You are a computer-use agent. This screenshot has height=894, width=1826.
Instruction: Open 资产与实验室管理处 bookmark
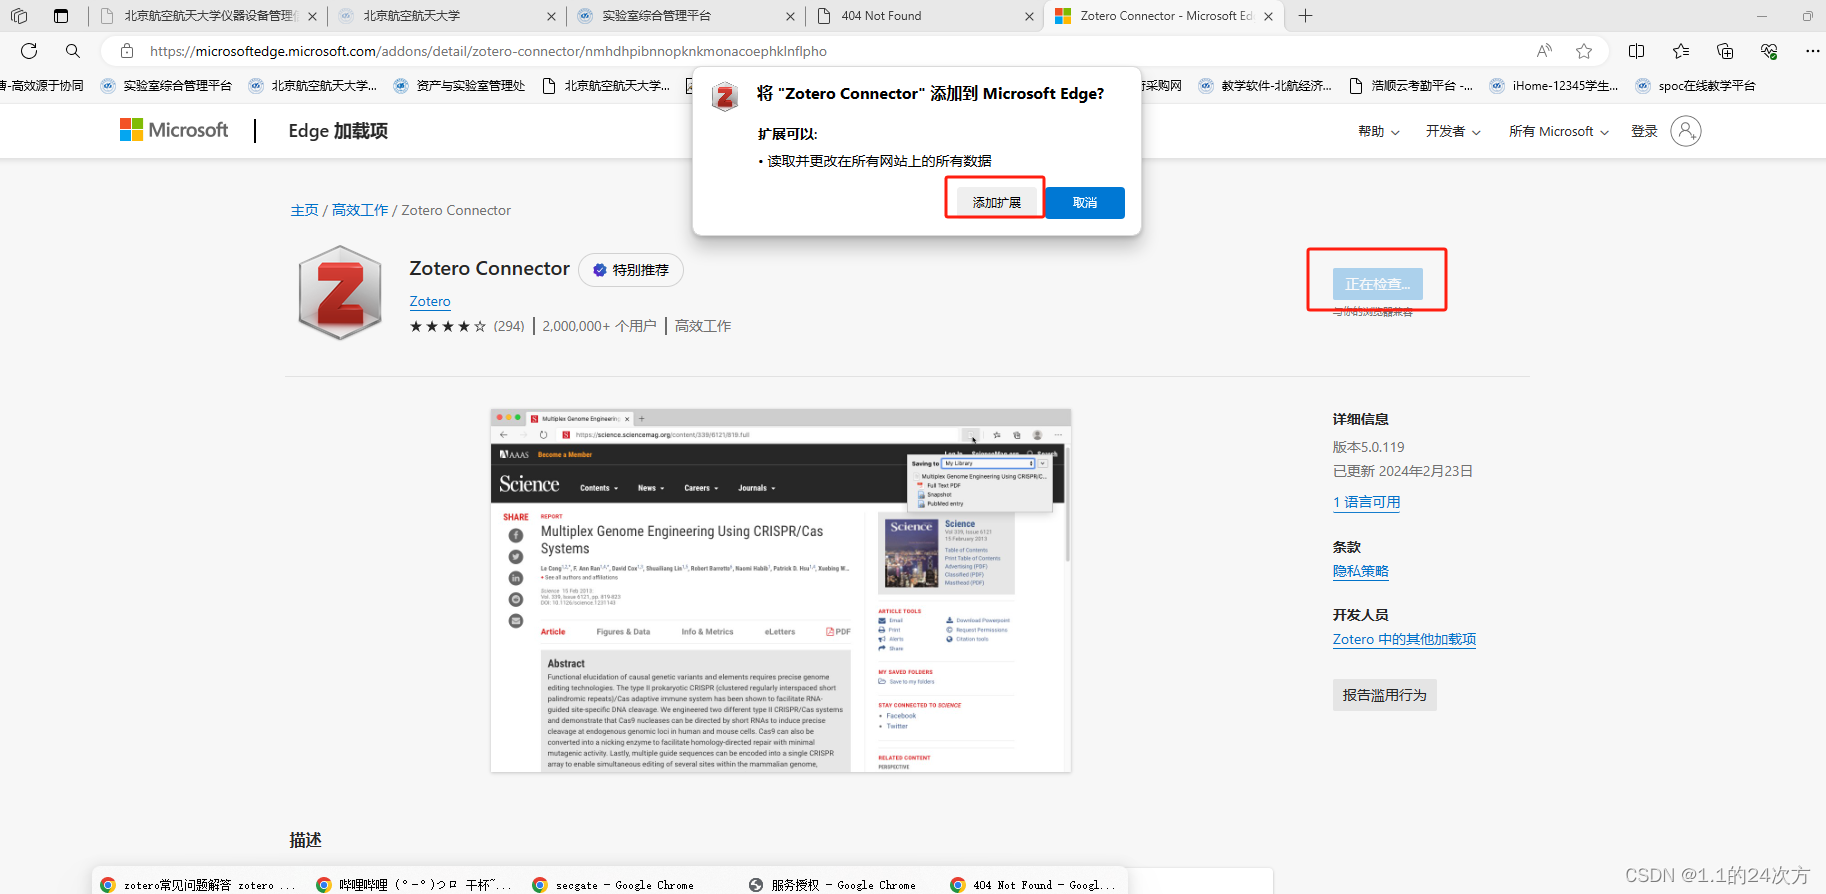coord(459,86)
